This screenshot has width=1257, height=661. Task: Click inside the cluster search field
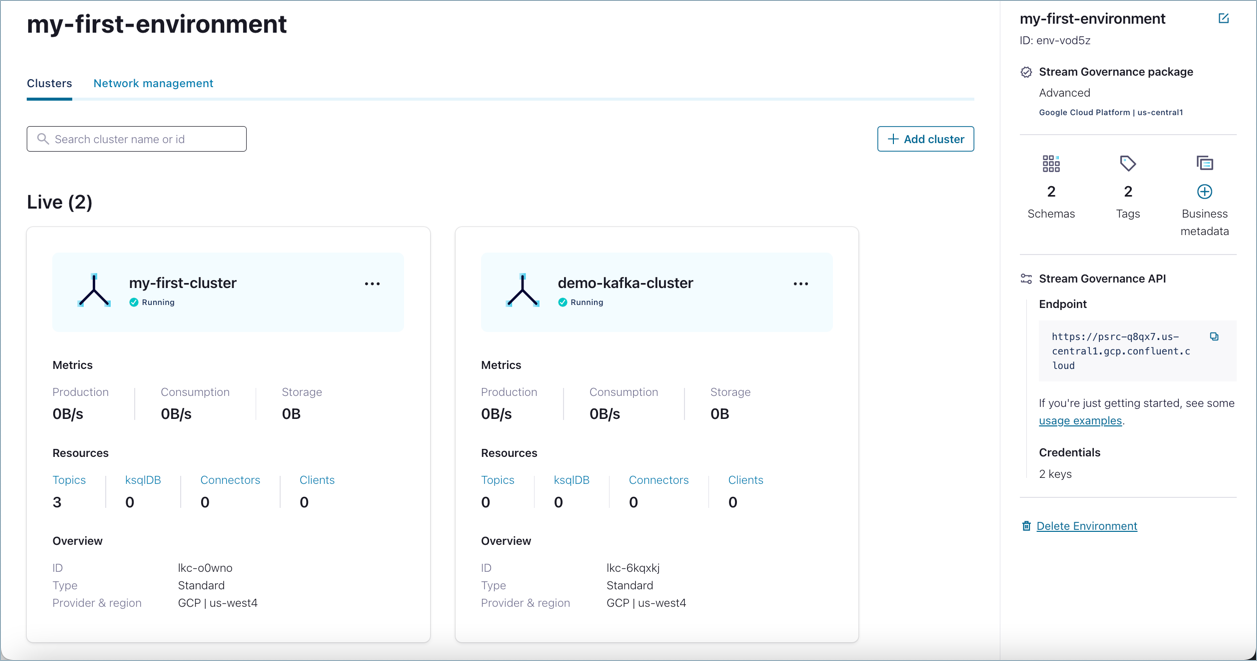(140, 138)
